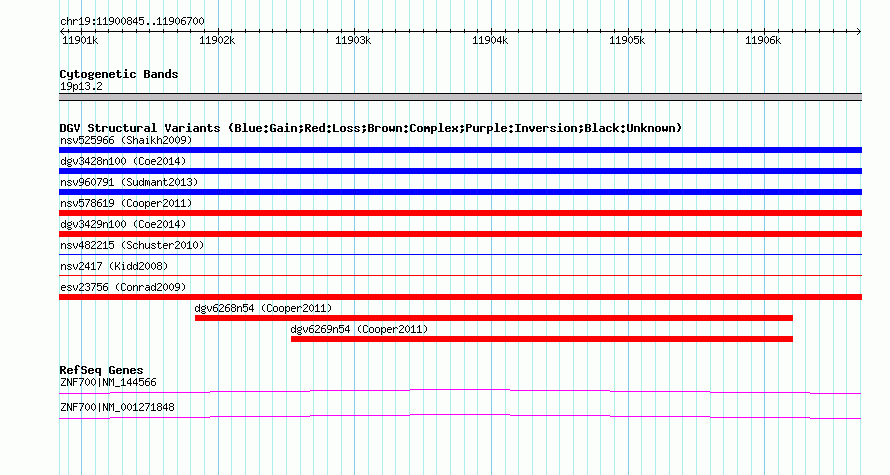Click the 11906k ruler position
Screen dimensions: 890x475
[x=763, y=41]
